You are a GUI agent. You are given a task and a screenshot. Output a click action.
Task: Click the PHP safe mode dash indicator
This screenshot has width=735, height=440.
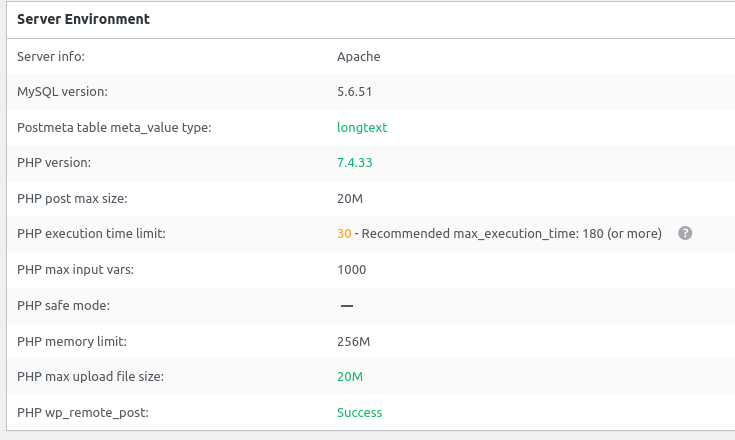(x=347, y=306)
